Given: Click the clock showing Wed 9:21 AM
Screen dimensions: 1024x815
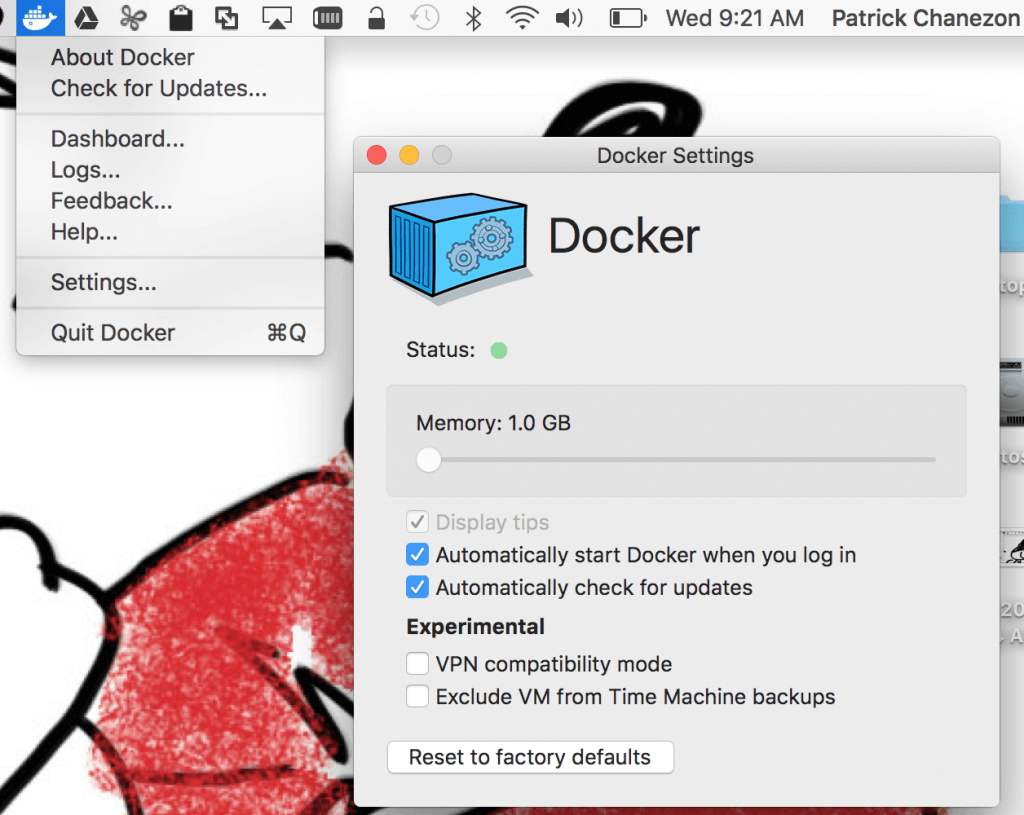Looking at the screenshot, I should [735, 18].
